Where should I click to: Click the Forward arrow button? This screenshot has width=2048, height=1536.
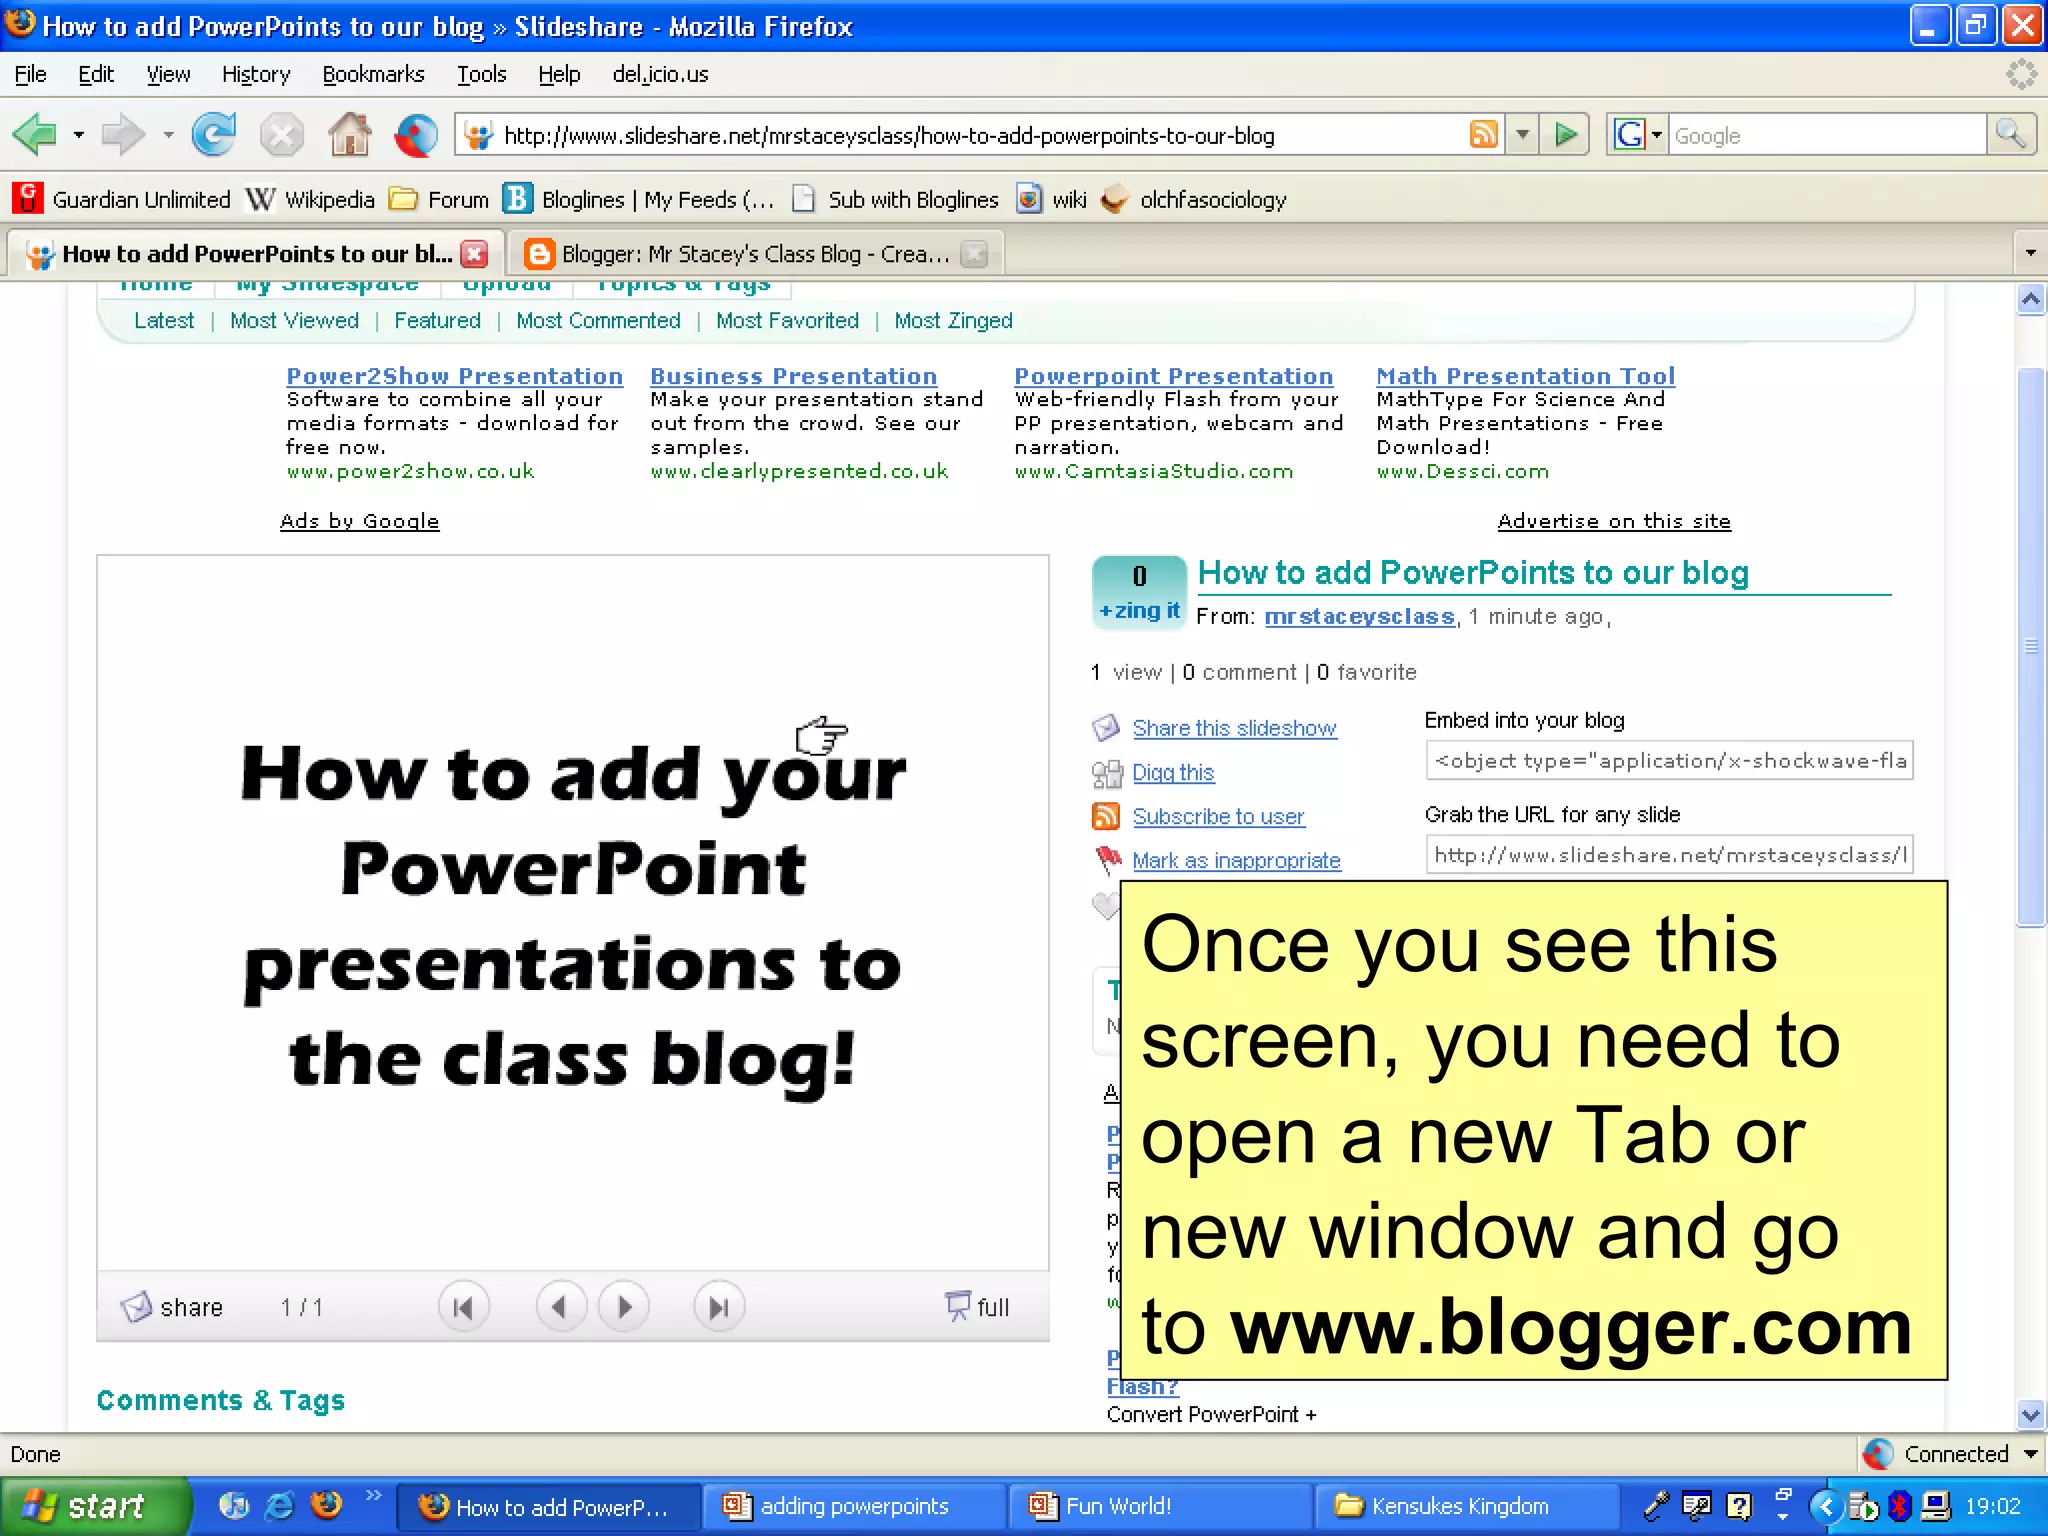point(124,135)
